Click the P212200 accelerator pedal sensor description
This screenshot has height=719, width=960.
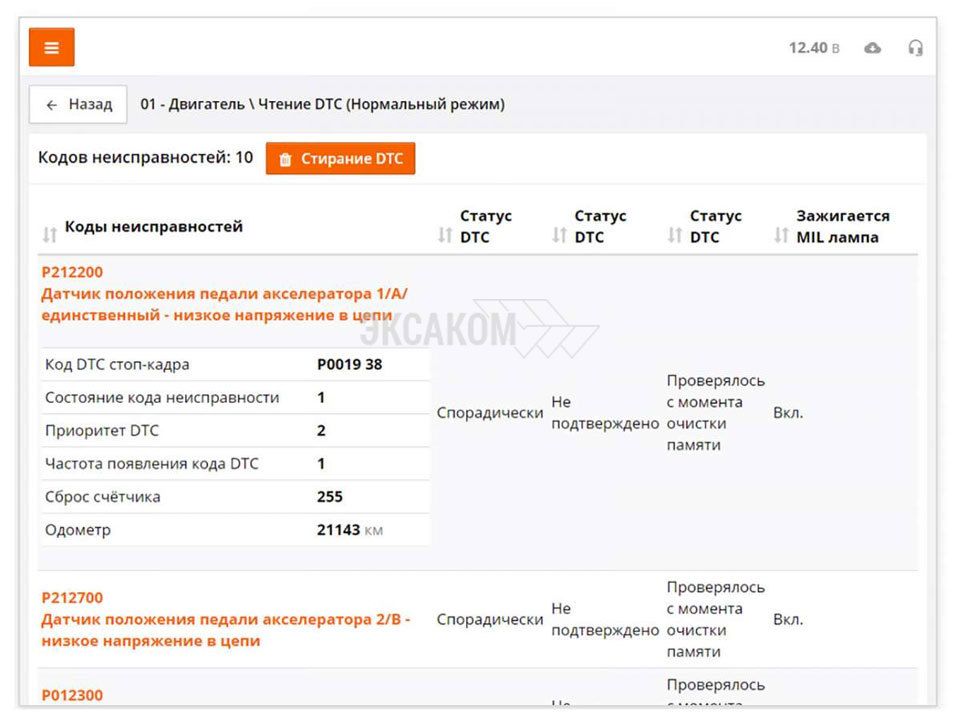tap(224, 304)
